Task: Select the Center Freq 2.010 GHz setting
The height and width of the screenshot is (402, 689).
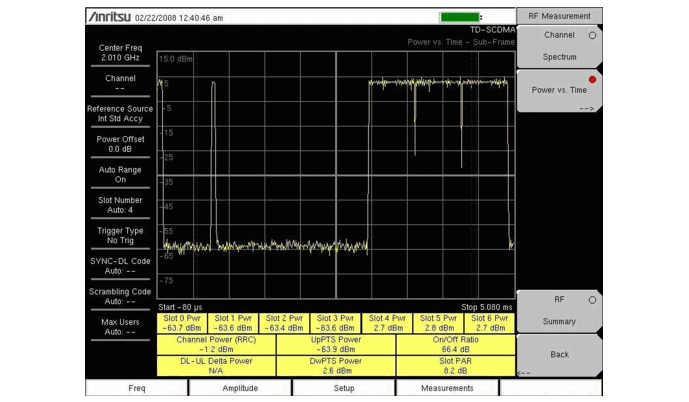Action: pos(120,53)
